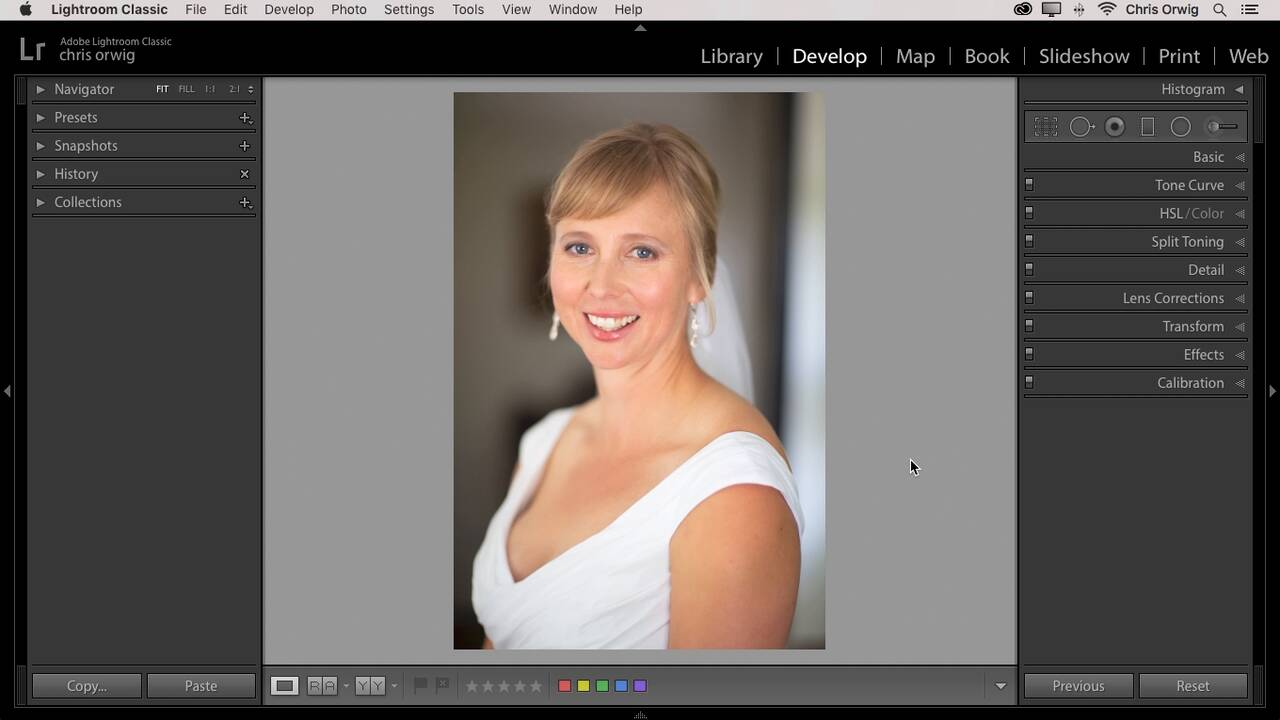
Task: Expand the Histogram panel
Action: click(x=1239, y=89)
